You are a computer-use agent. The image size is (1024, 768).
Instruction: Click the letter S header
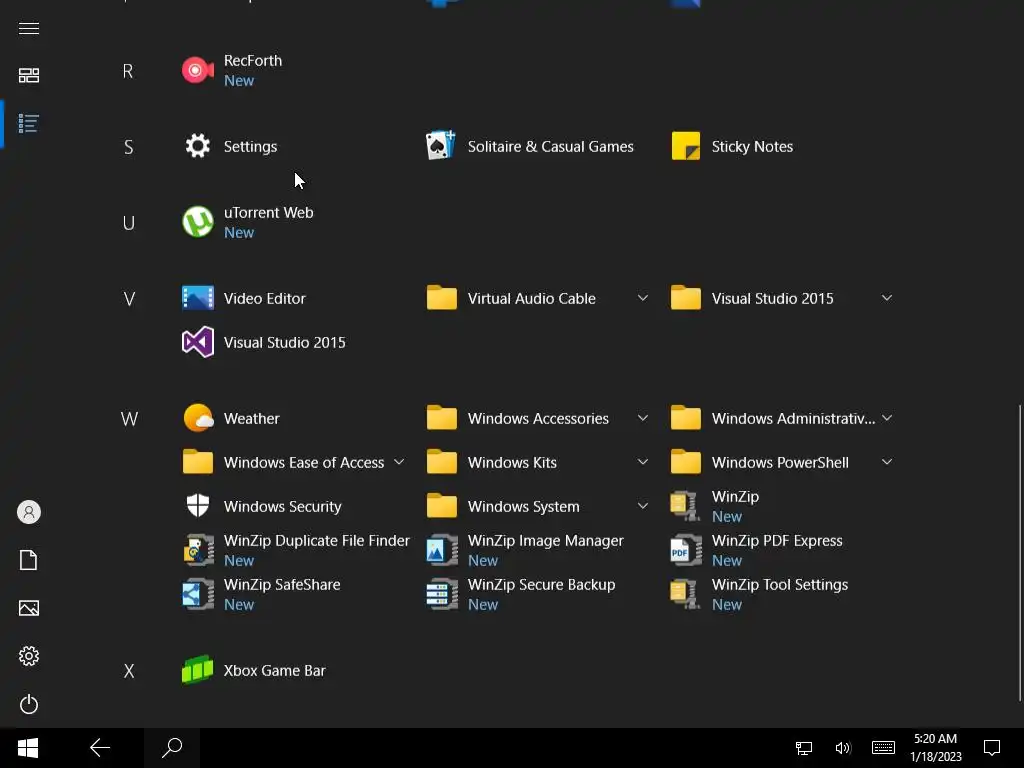coord(129,148)
